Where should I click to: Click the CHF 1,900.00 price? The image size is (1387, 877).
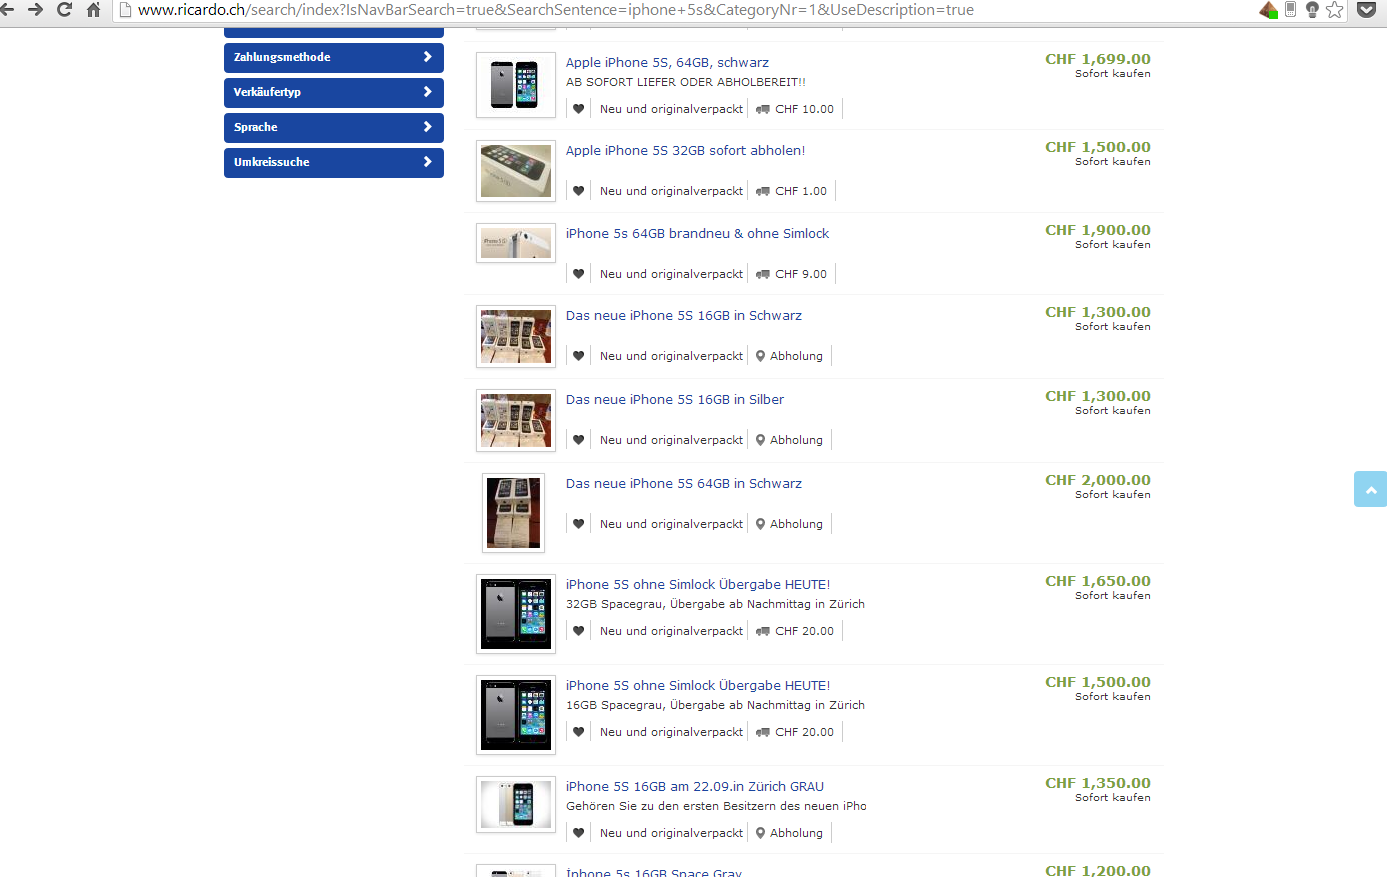tap(1098, 230)
